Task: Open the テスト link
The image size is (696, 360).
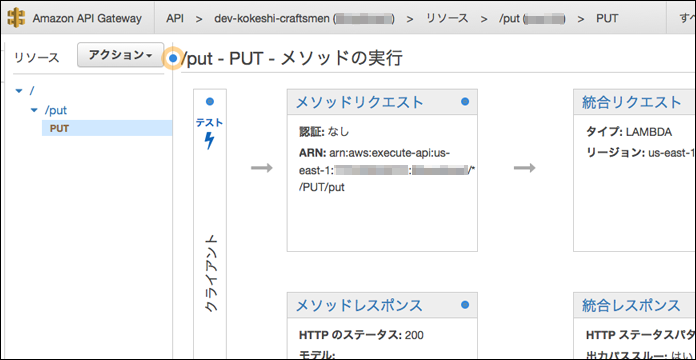Action: [210, 122]
